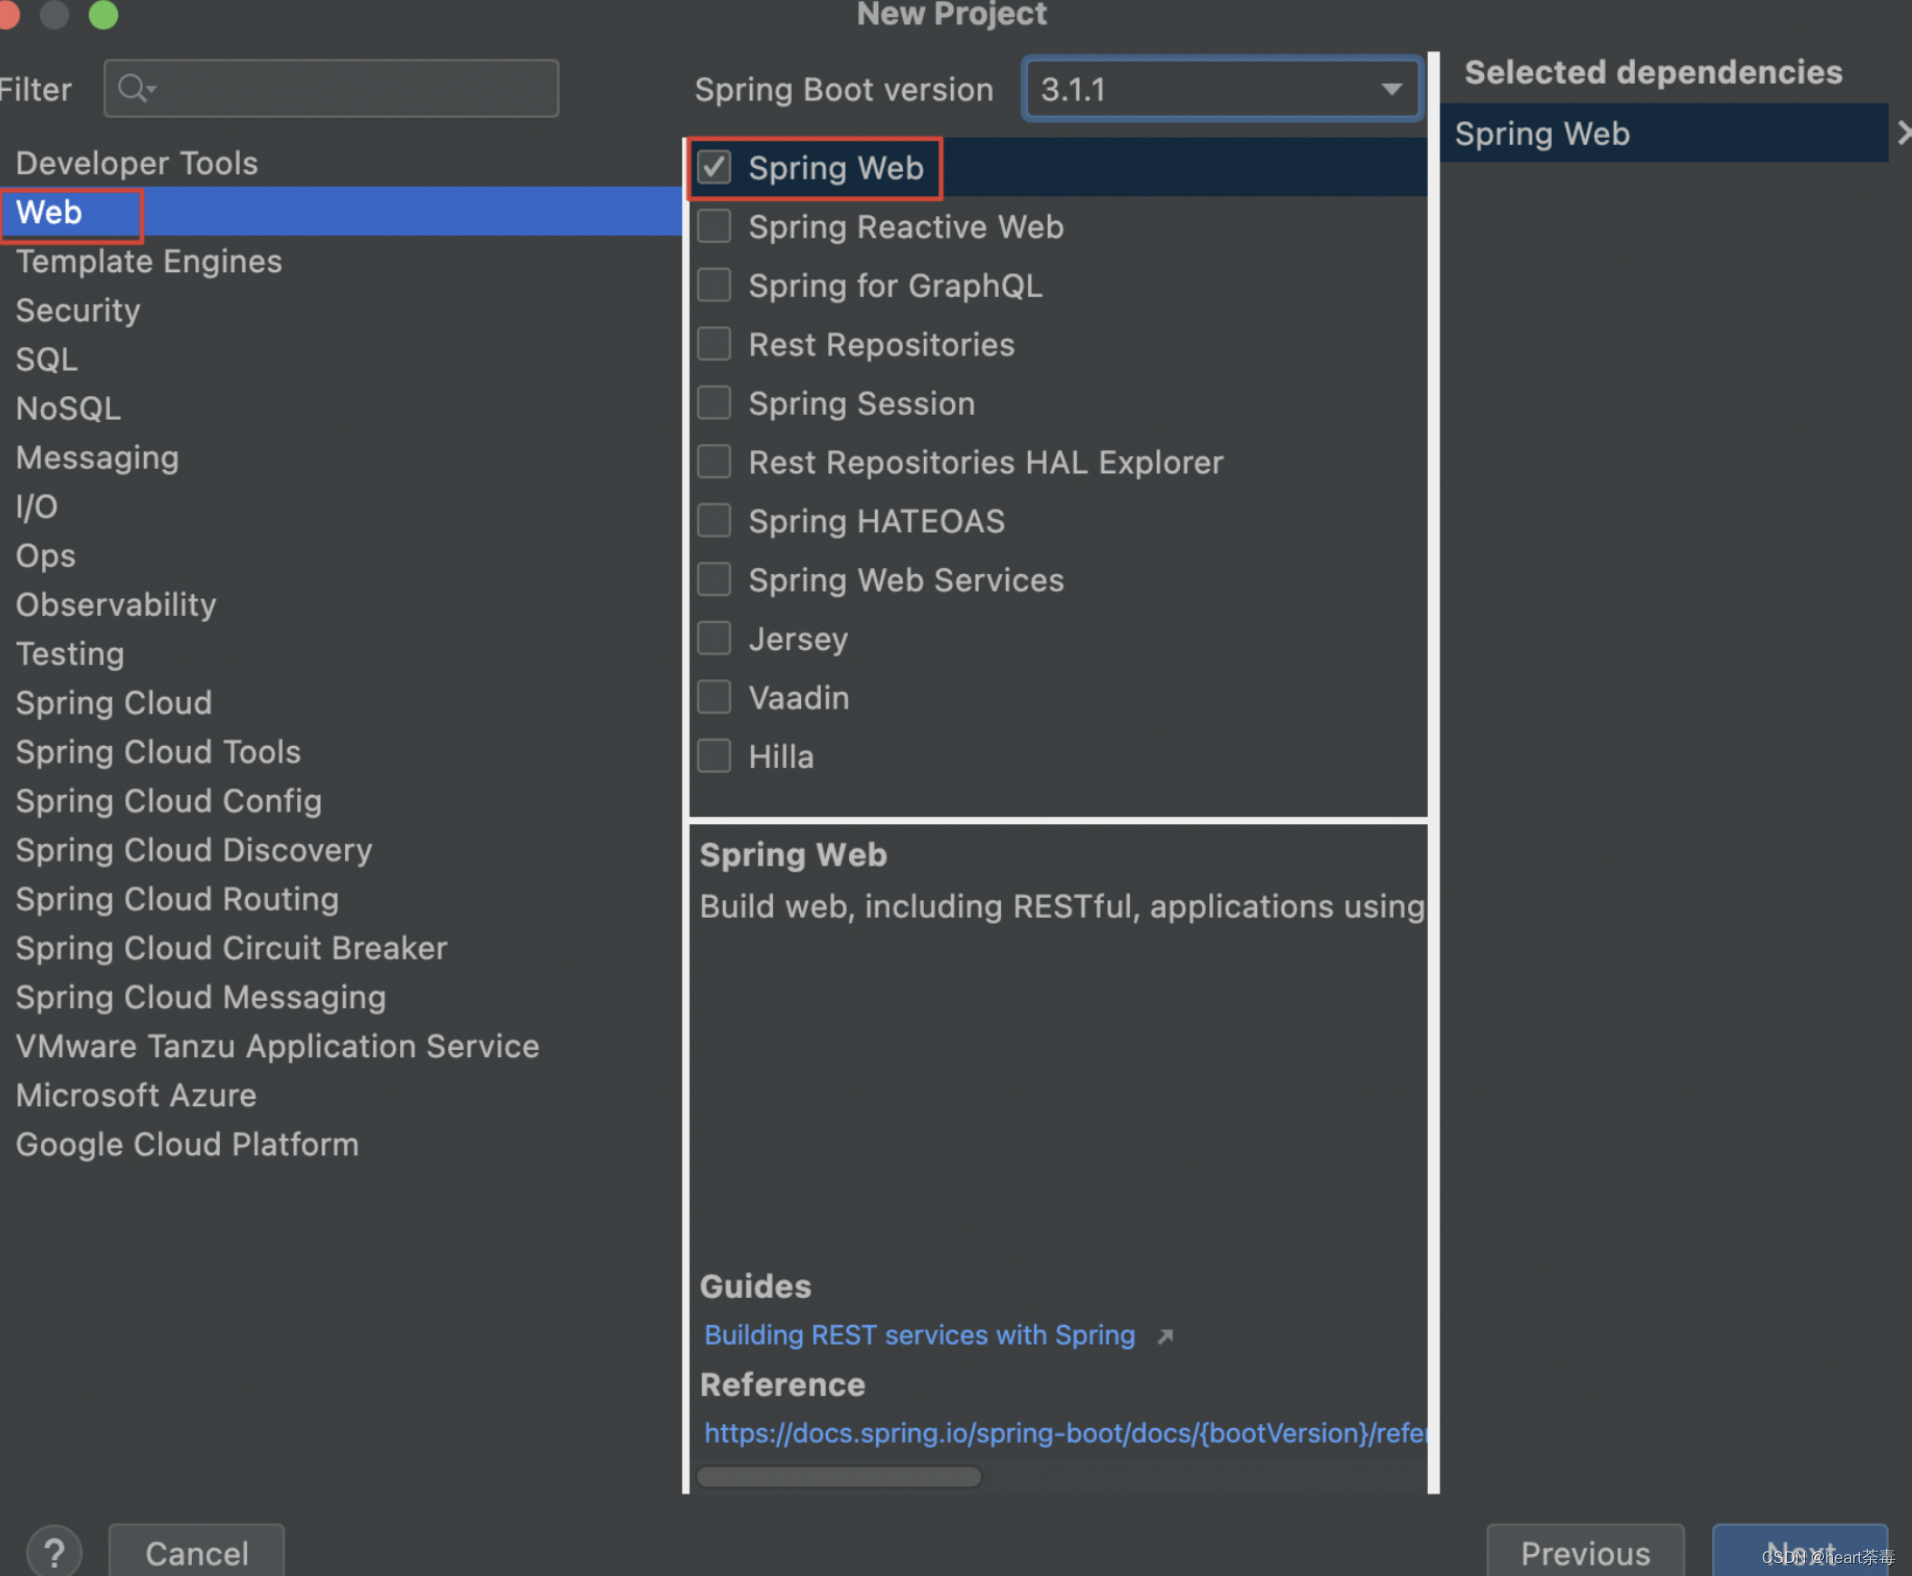Check the Vaadin dependency
Image resolution: width=1912 pixels, height=1576 pixels.
tap(713, 697)
